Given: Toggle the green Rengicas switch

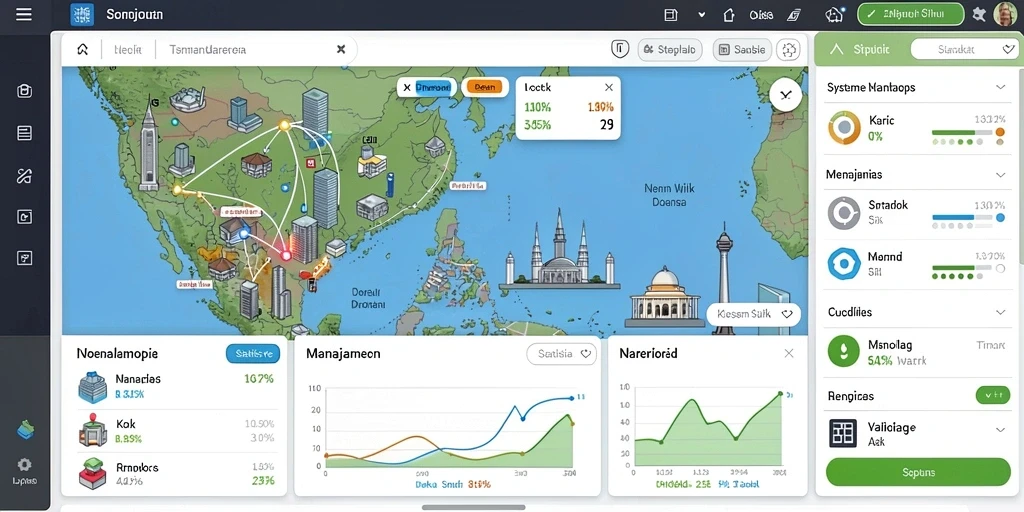Looking at the screenshot, I should point(993,395).
